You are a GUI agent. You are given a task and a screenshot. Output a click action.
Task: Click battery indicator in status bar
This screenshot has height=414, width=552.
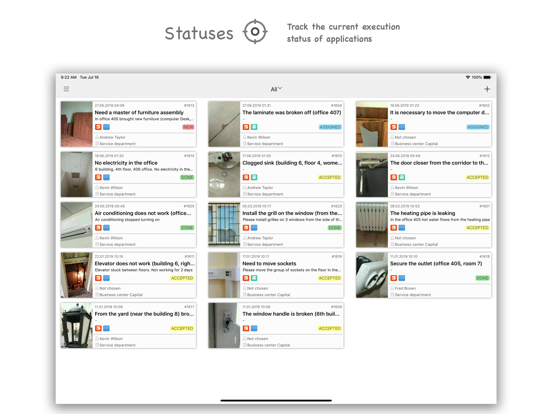pos(487,77)
